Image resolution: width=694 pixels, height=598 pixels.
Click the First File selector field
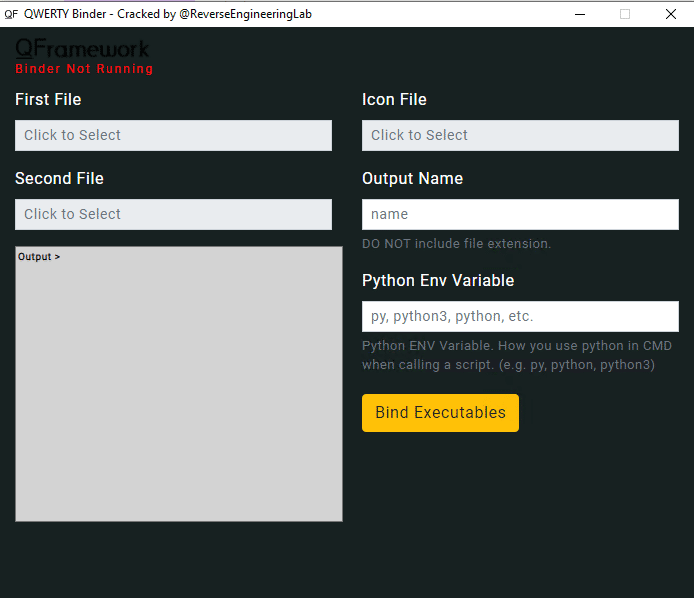click(173, 135)
